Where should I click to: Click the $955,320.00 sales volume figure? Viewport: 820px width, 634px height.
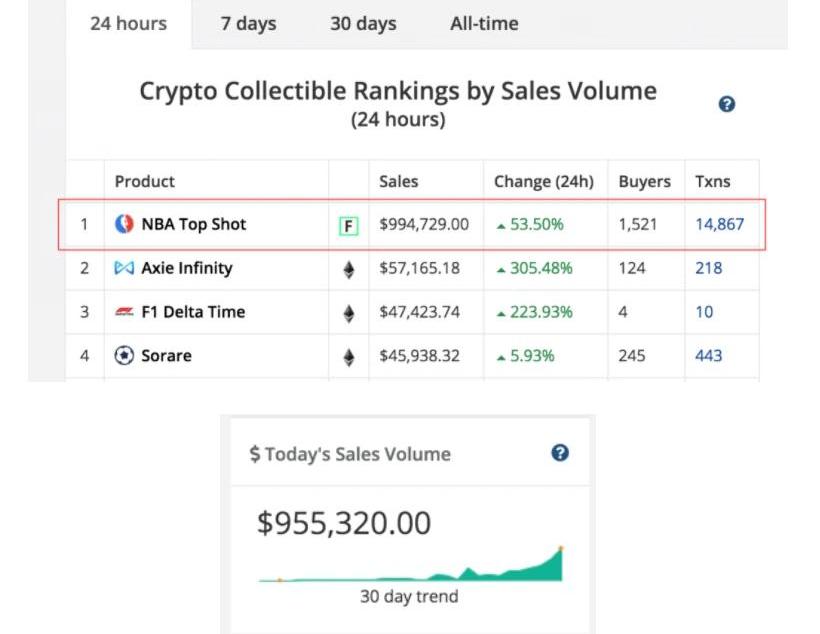pos(344,523)
